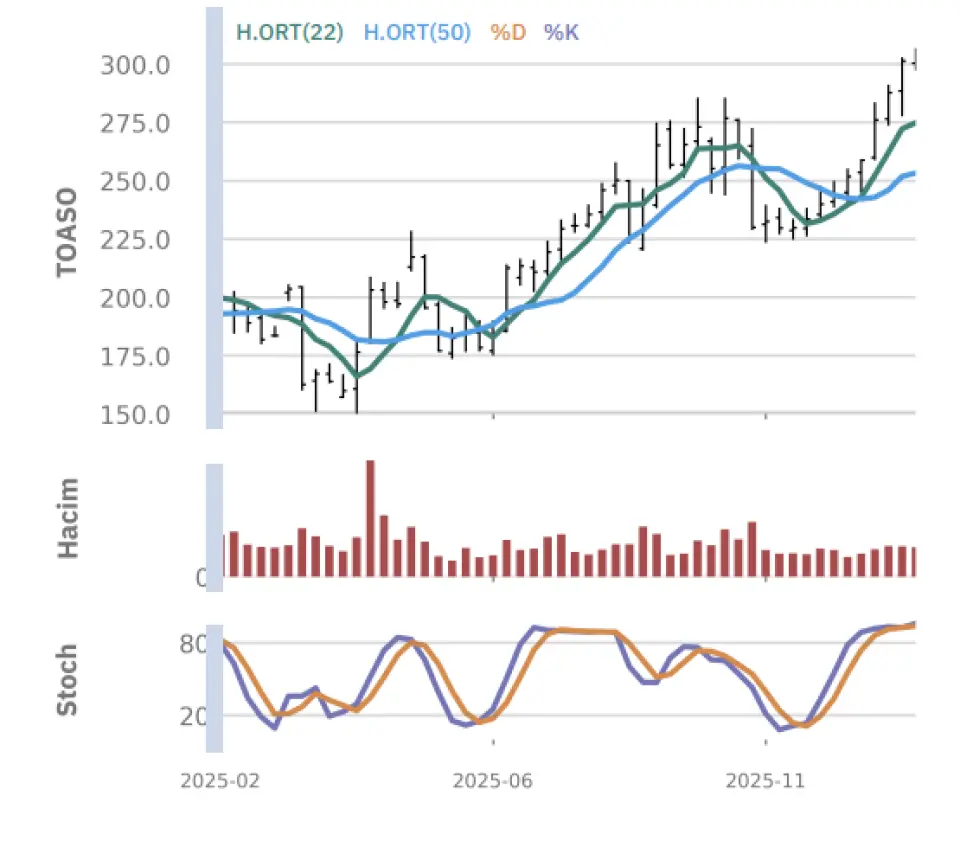Select the 175.0 price axis label
The image size is (960, 841).
point(135,357)
